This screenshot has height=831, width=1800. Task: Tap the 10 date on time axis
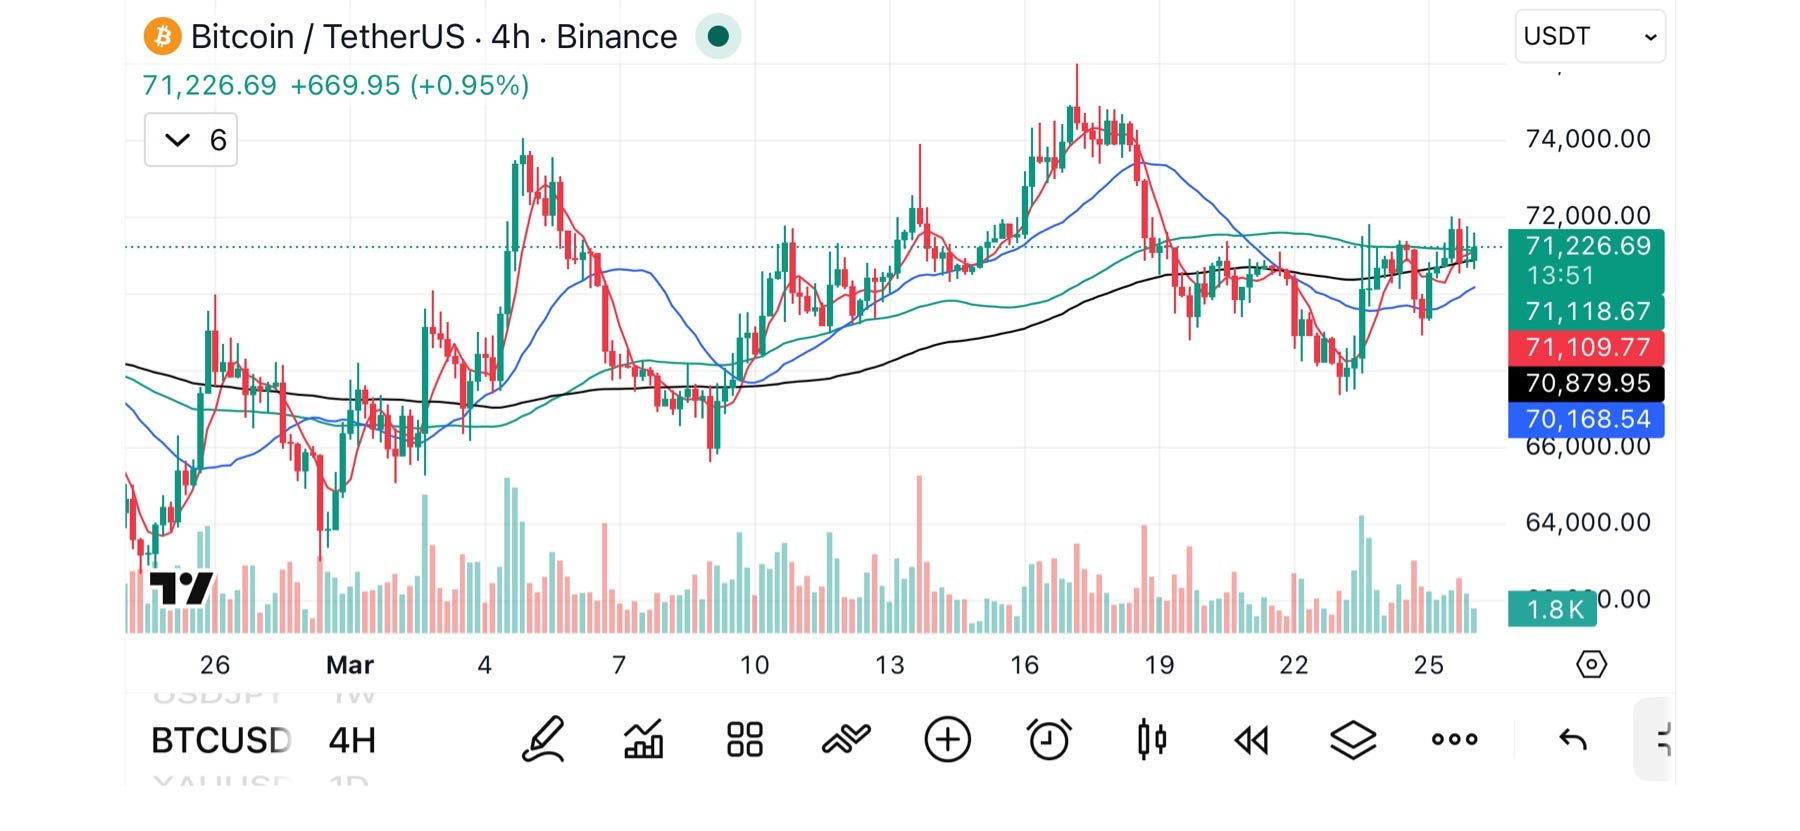[754, 665]
